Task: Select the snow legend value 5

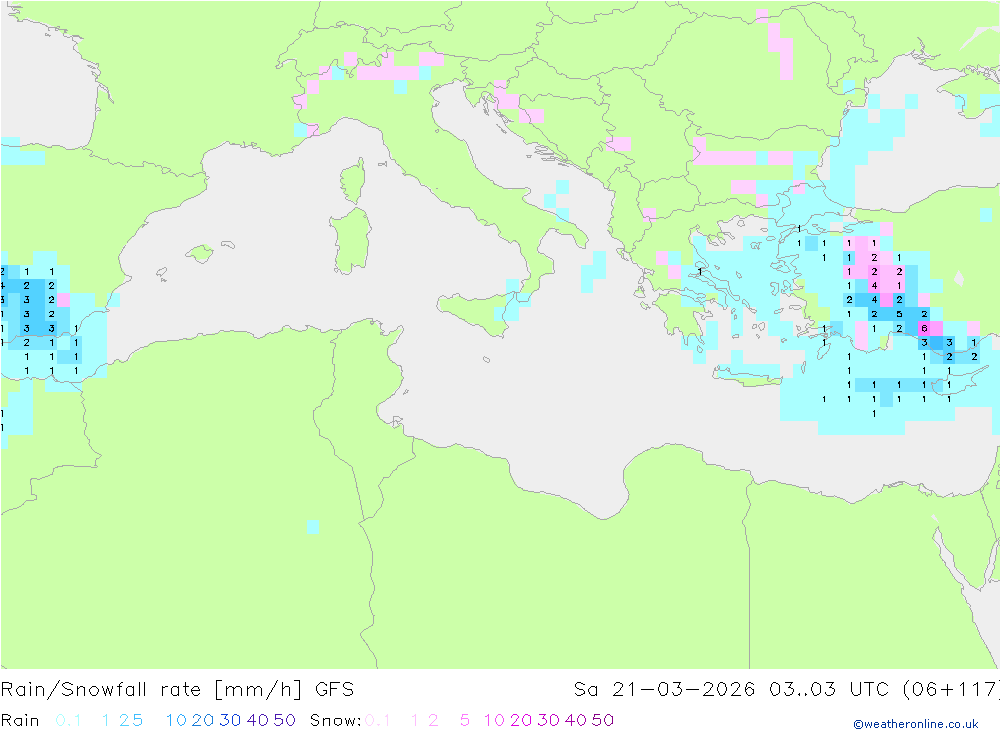Action: click(x=465, y=720)
